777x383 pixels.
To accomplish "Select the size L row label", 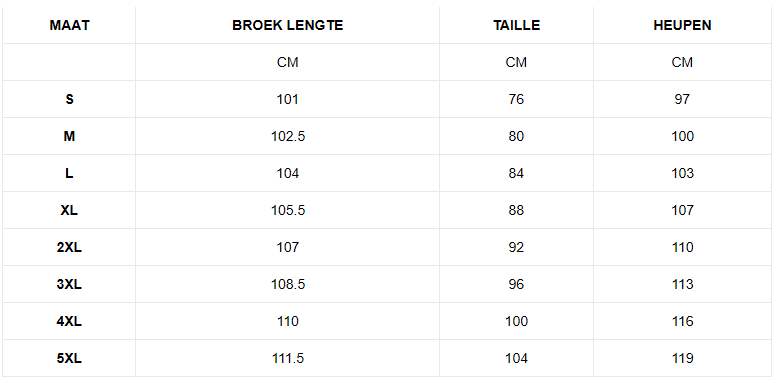I will coord(69,173).
